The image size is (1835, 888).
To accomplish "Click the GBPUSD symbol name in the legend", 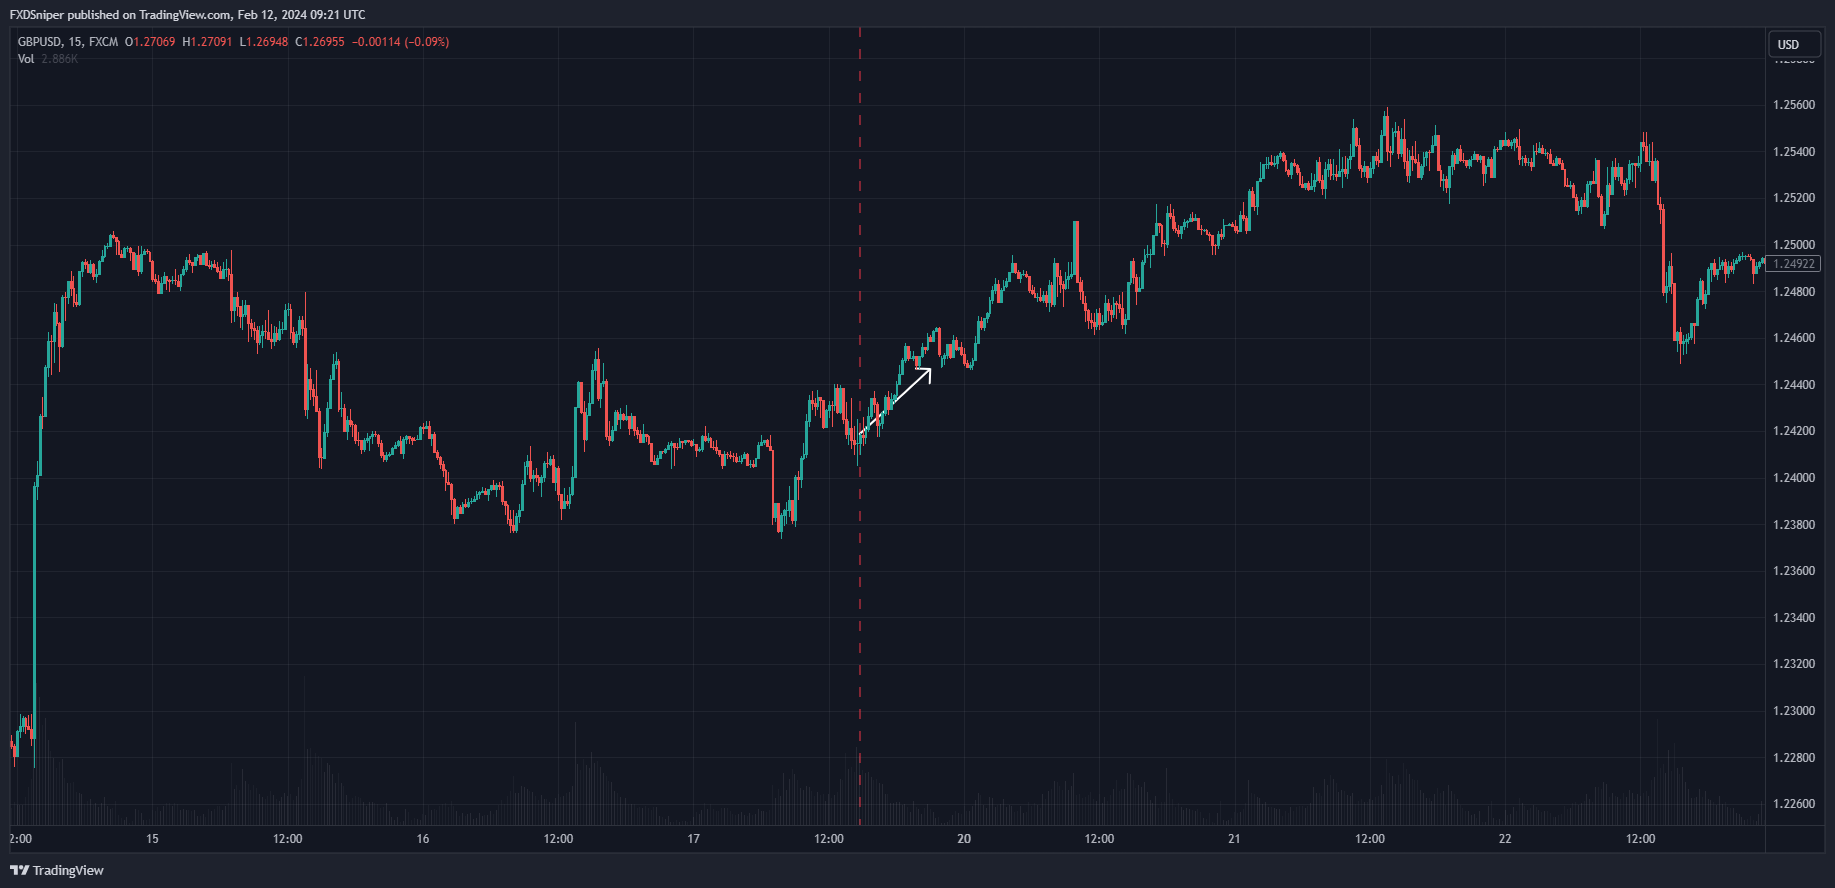I will (x=40, y=42).
